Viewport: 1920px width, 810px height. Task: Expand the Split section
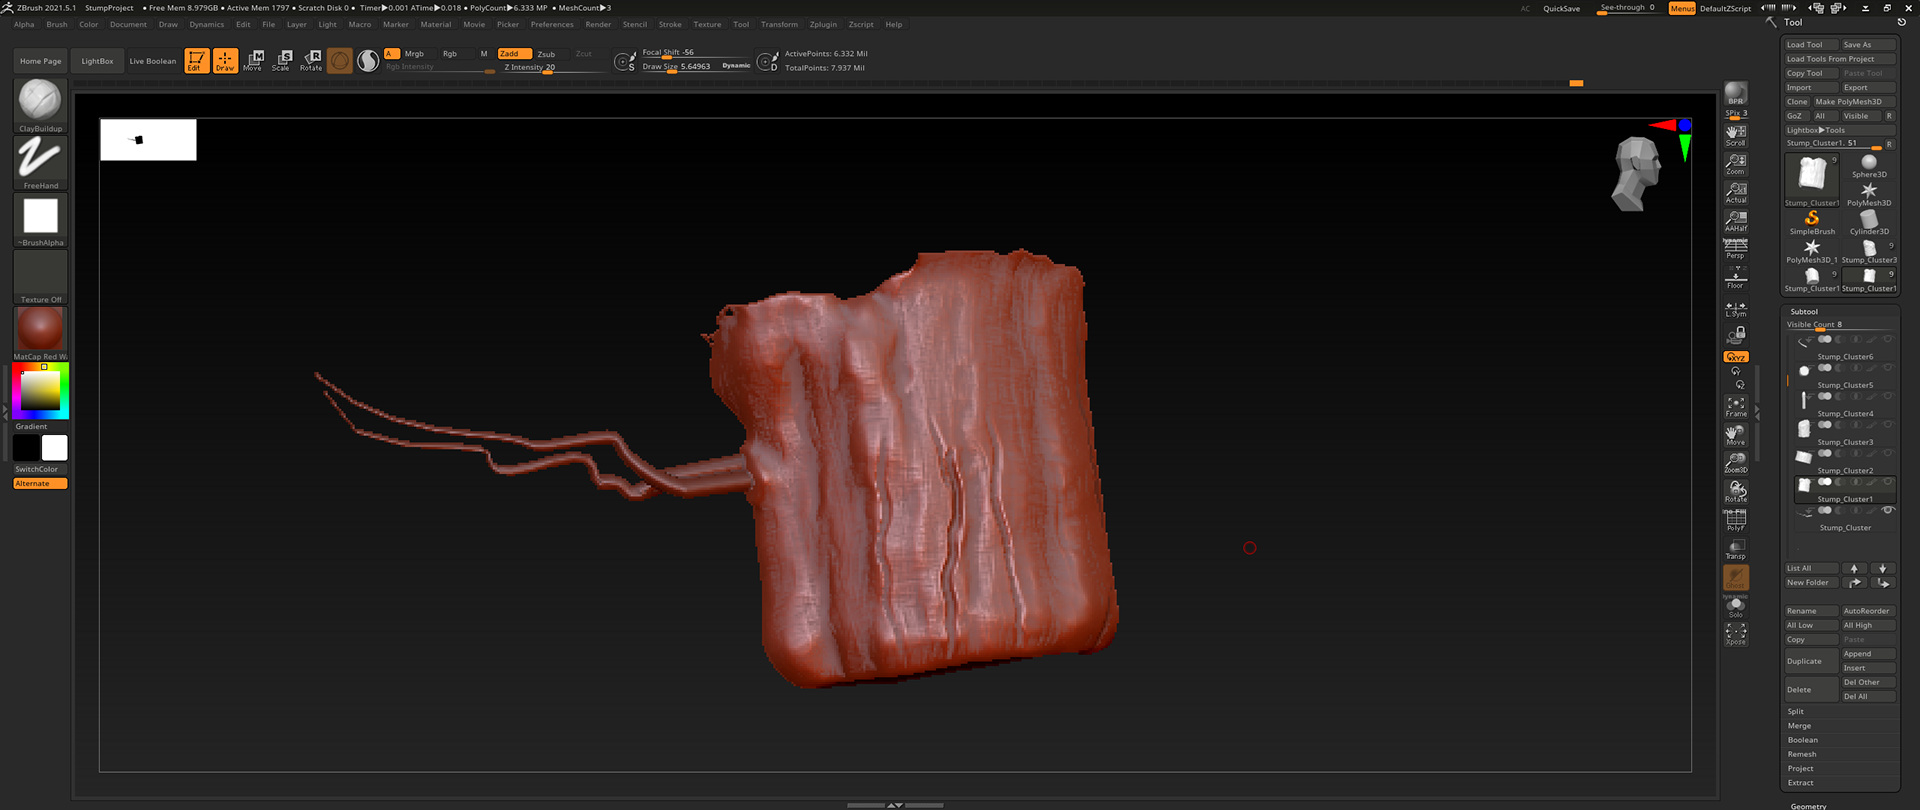[x=1796, y=712]
